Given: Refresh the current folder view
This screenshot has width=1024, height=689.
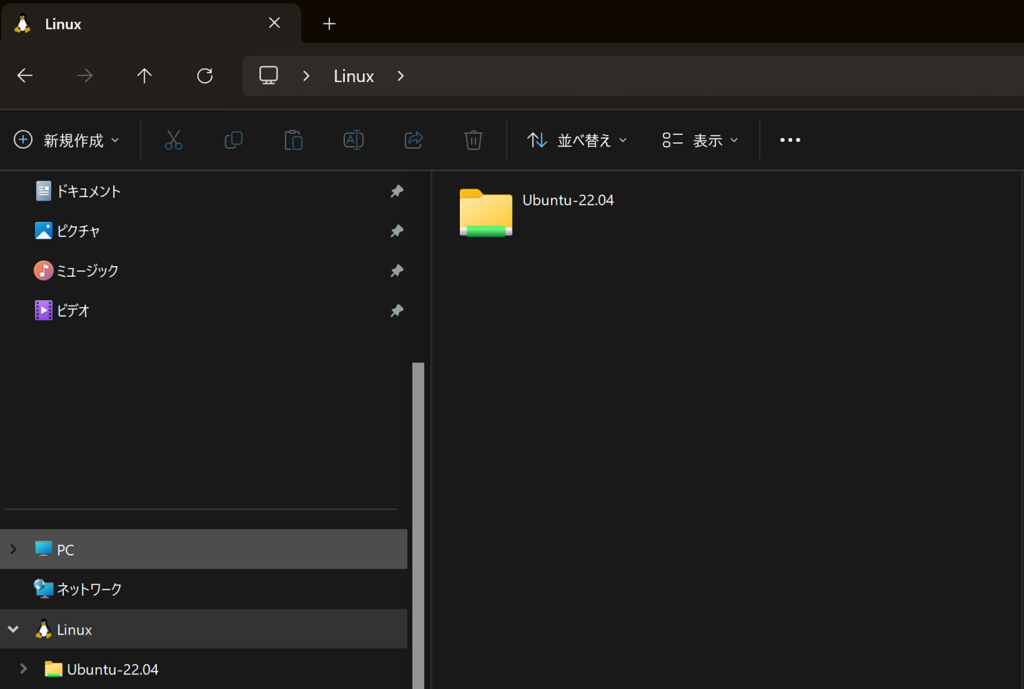Looking at the screenshot, I should (x=205, y=76).
